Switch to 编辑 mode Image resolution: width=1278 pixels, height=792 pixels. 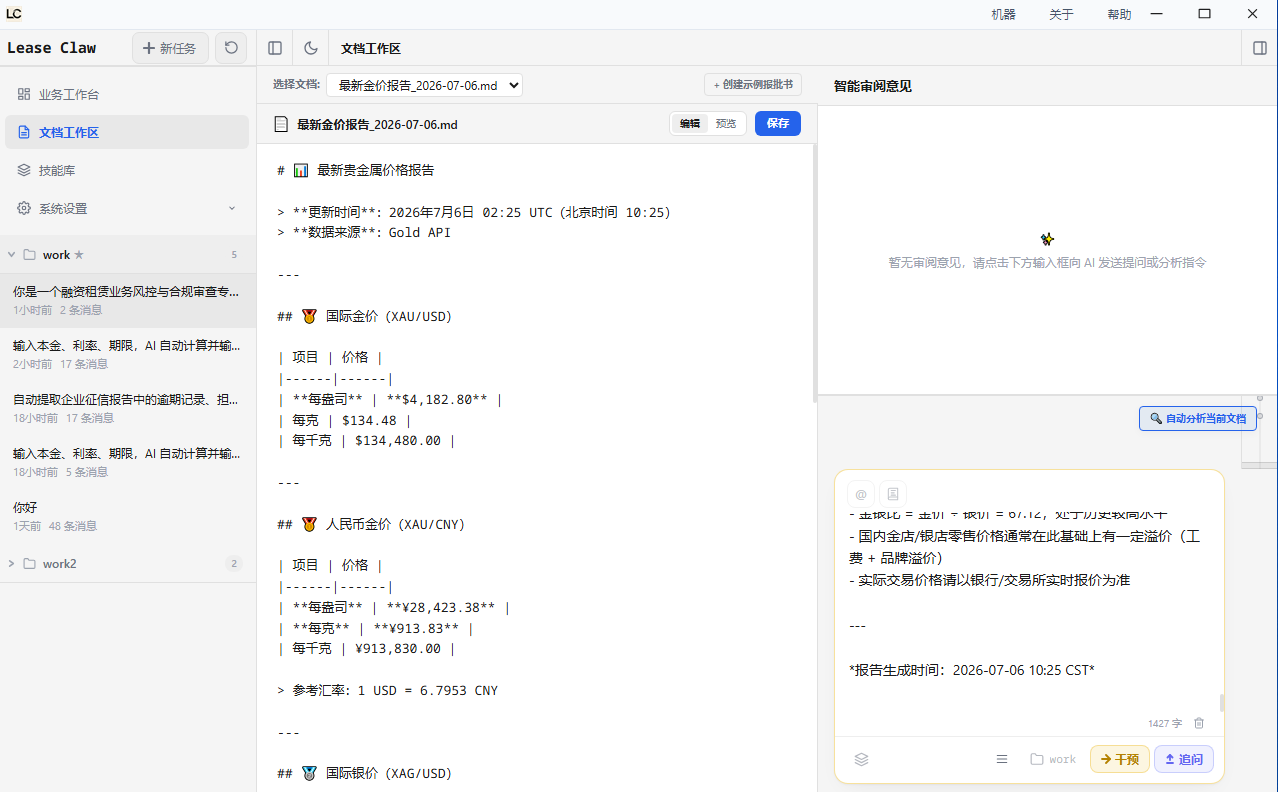pos(690,124)
